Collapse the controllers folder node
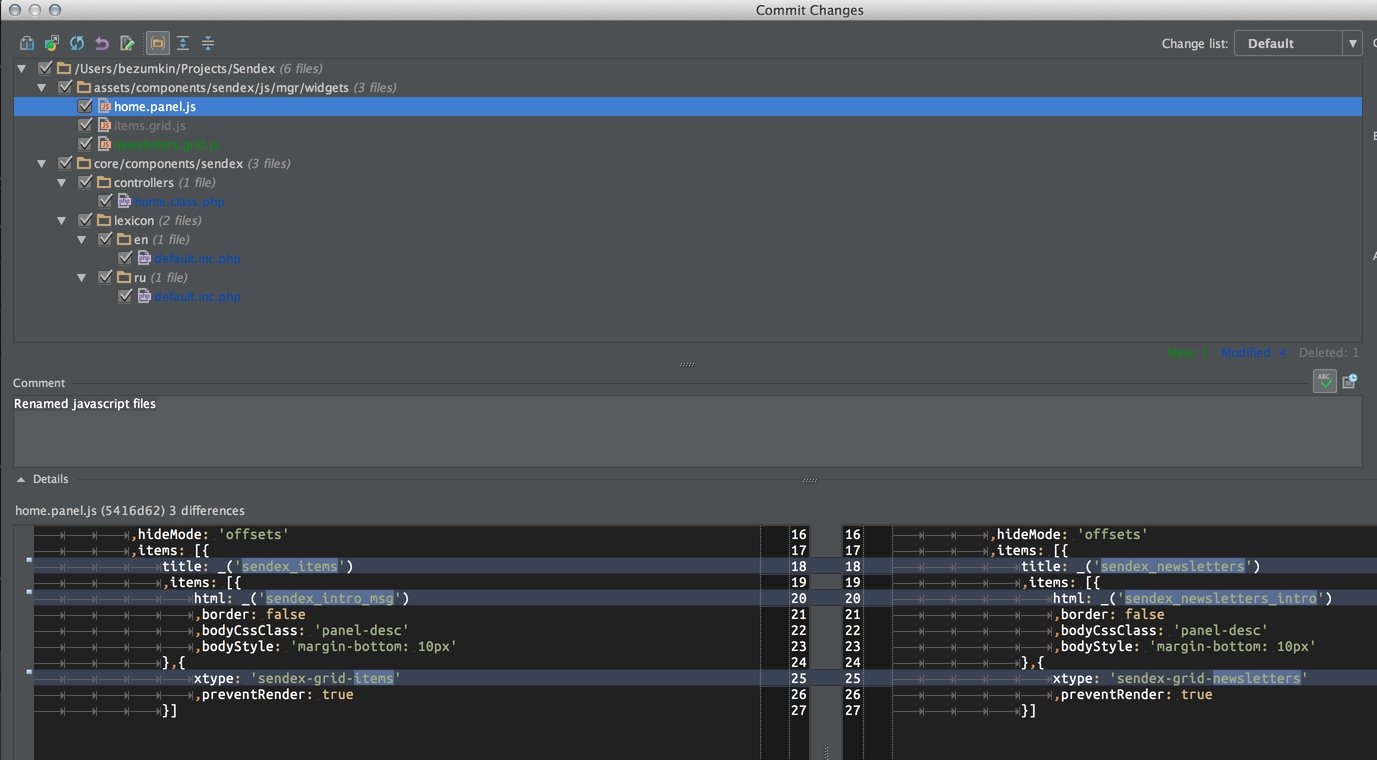 tap(62, 182)
